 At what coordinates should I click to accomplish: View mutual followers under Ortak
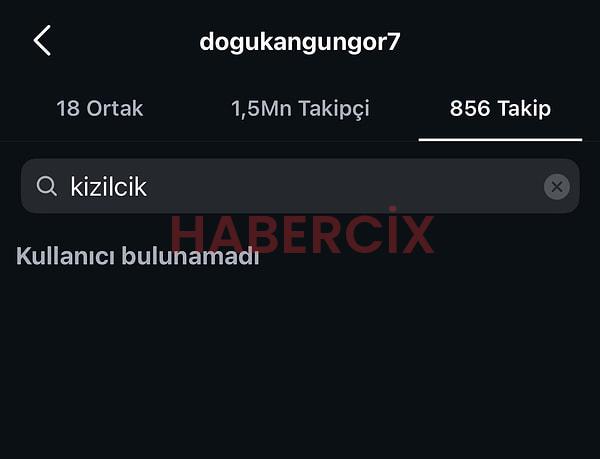(100, 108)
